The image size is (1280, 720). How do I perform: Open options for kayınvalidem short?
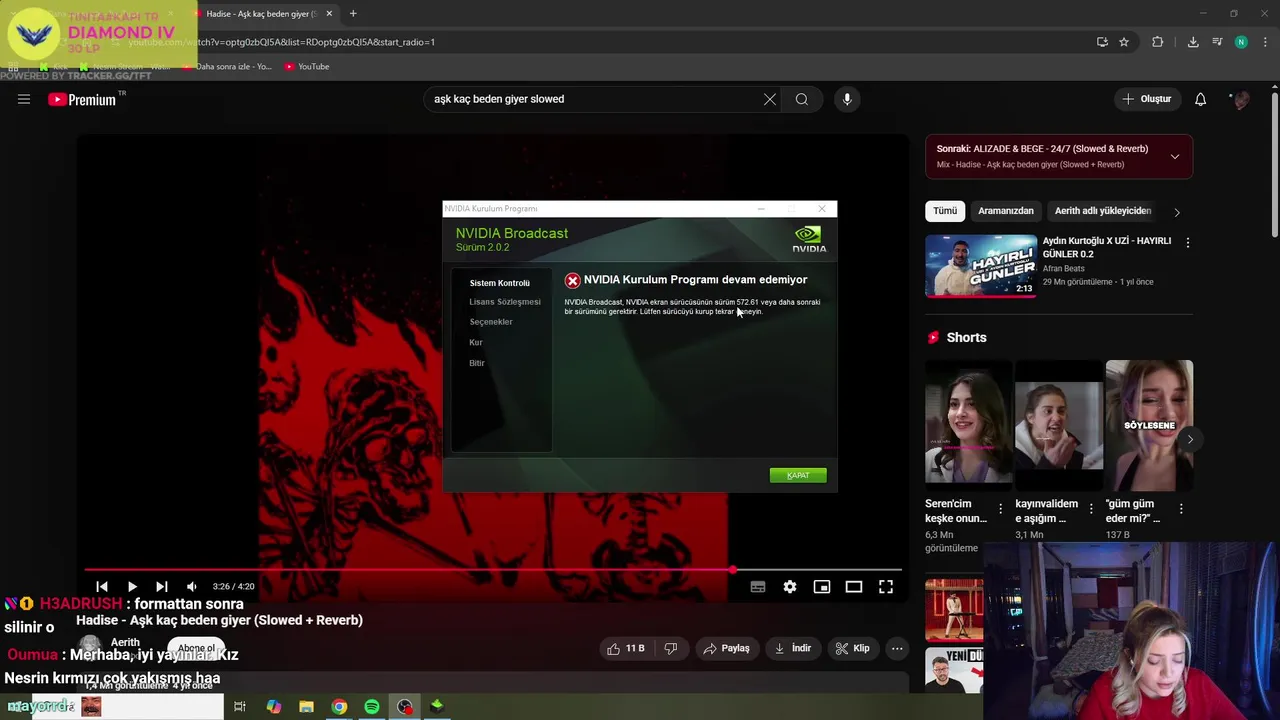coord(1091,509)
